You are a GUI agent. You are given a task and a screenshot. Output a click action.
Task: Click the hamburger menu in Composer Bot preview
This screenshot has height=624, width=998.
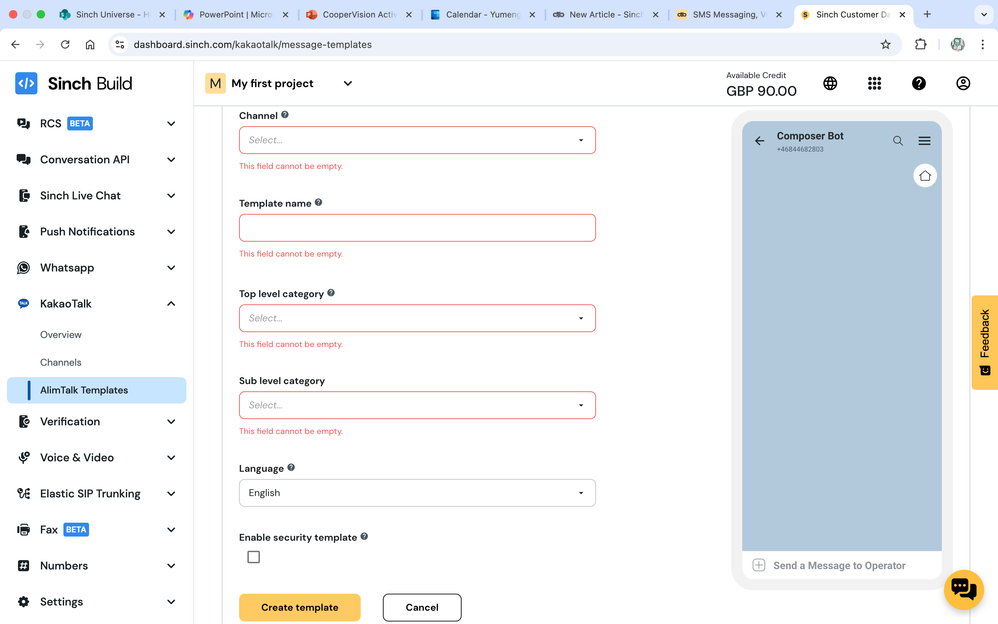[924, 141]
